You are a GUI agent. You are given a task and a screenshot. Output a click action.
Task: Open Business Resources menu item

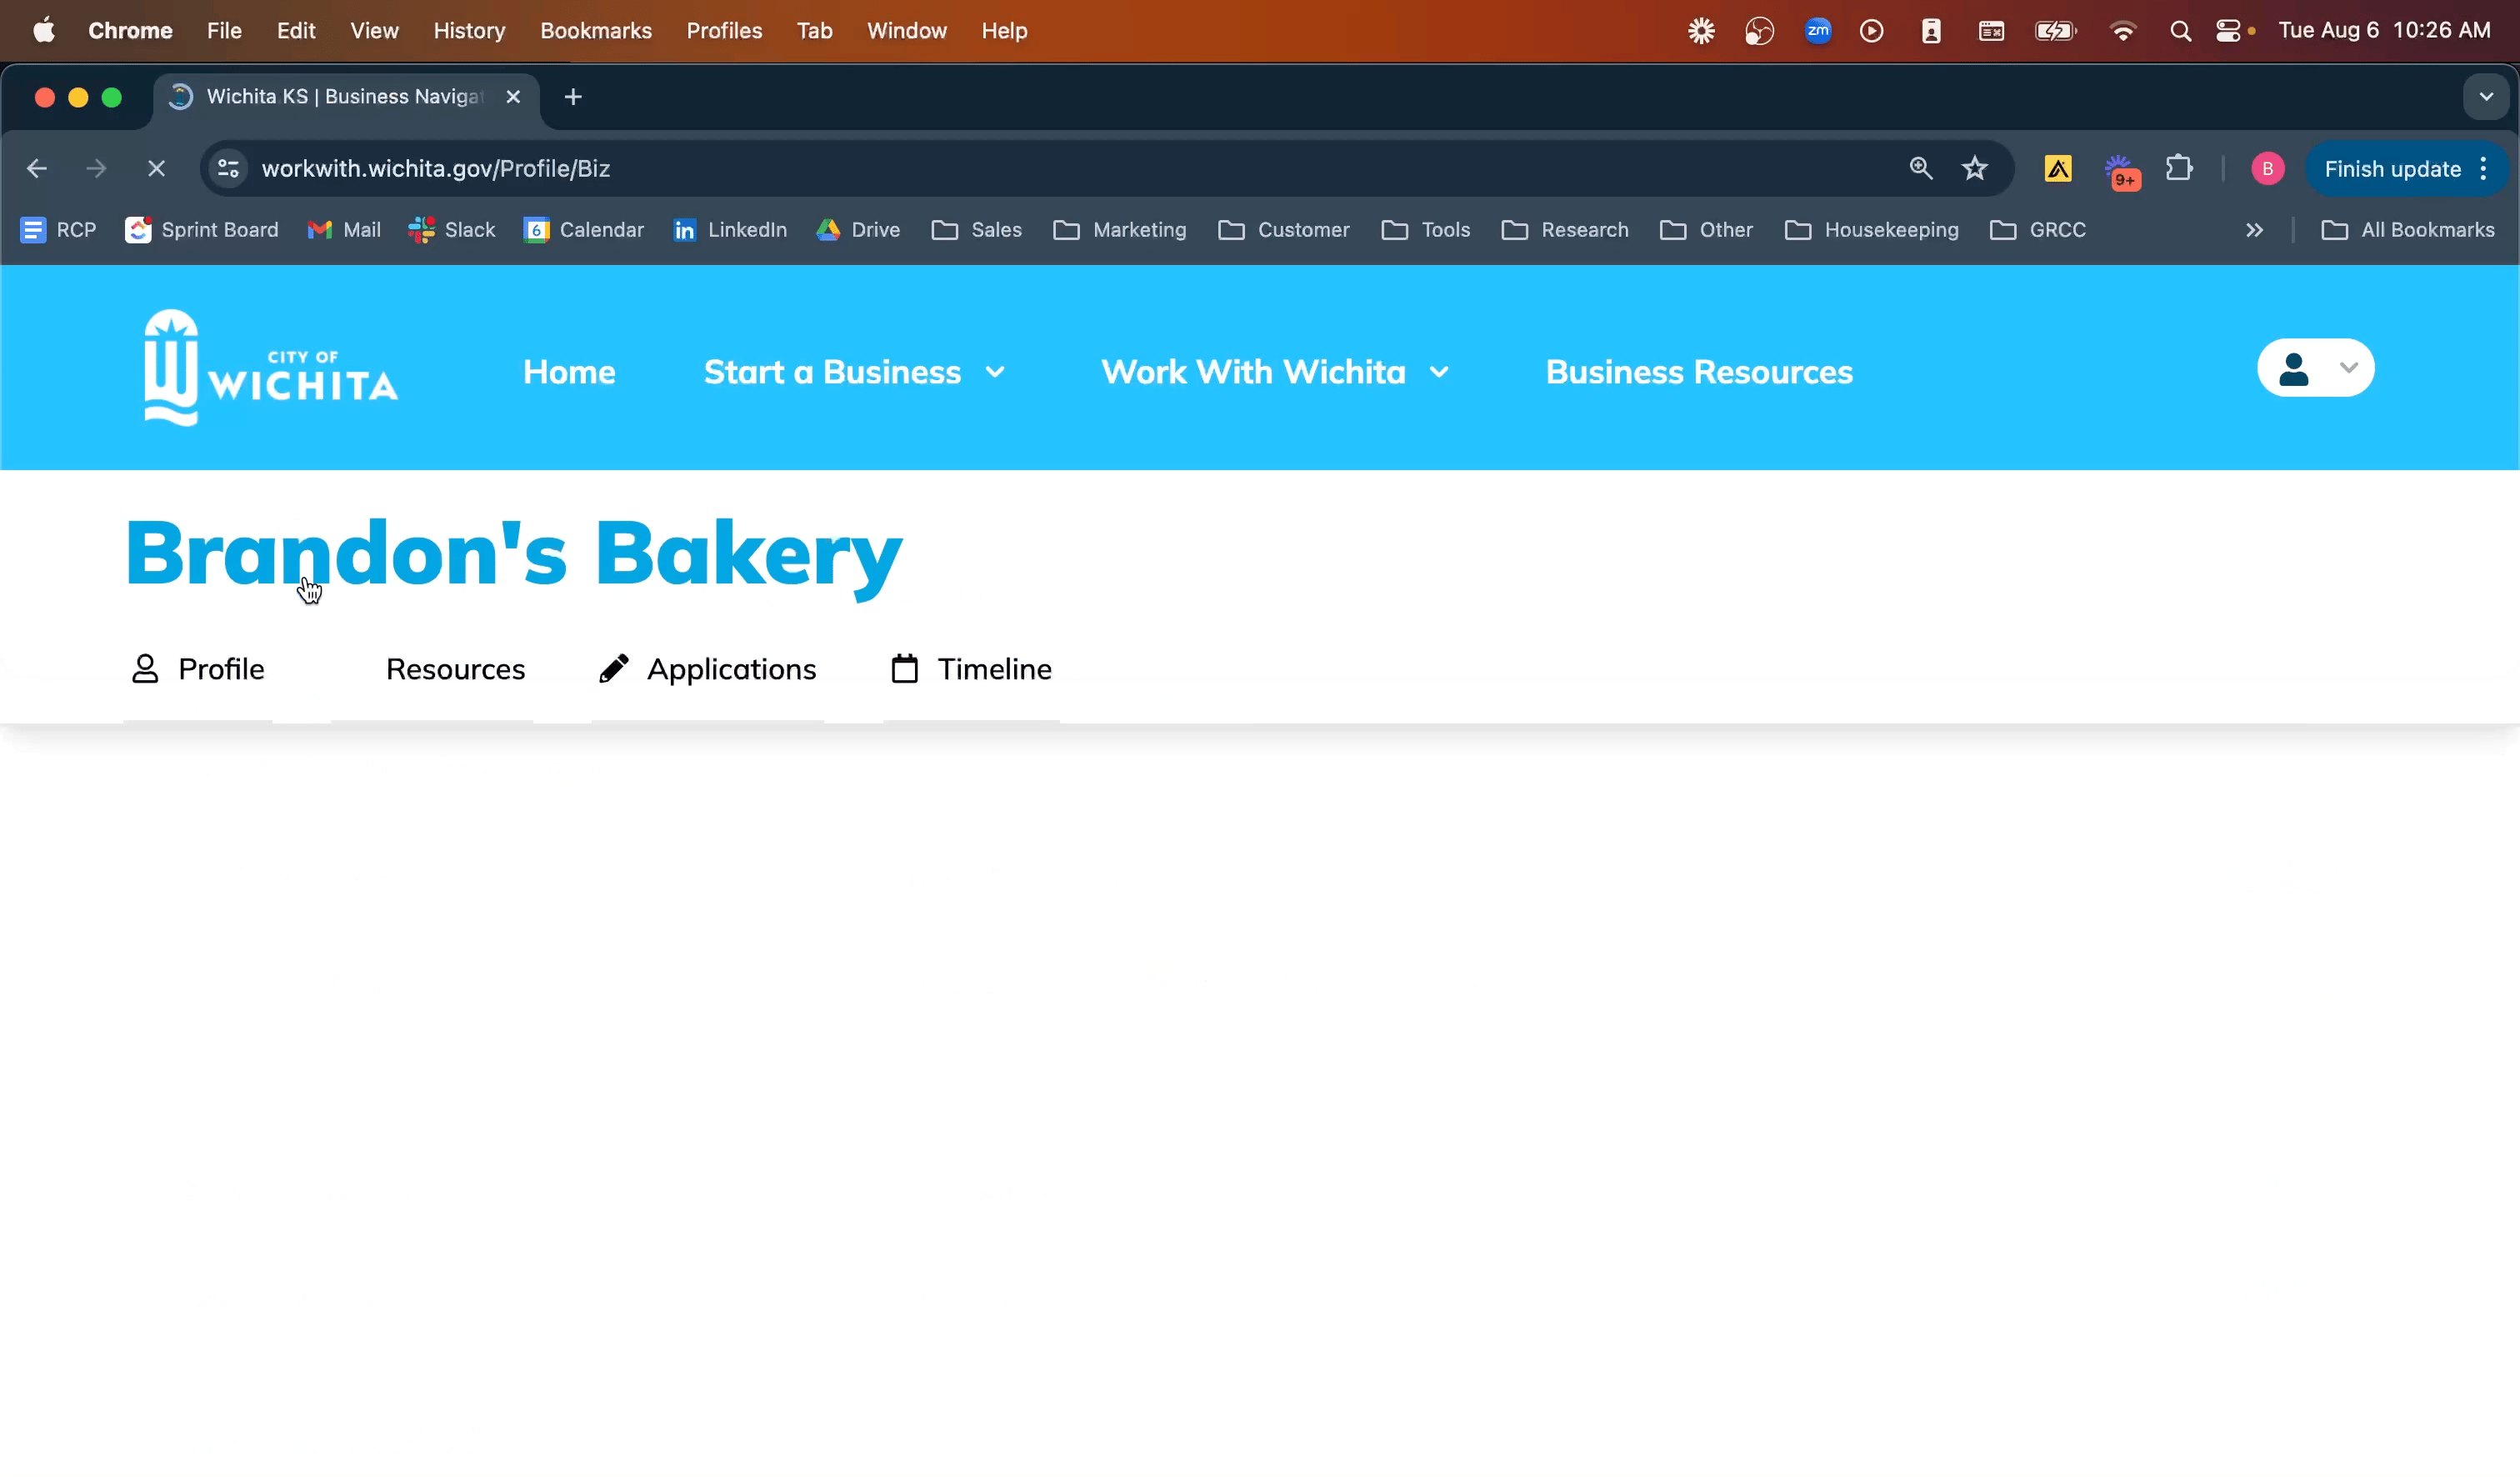pos(1699,371)
